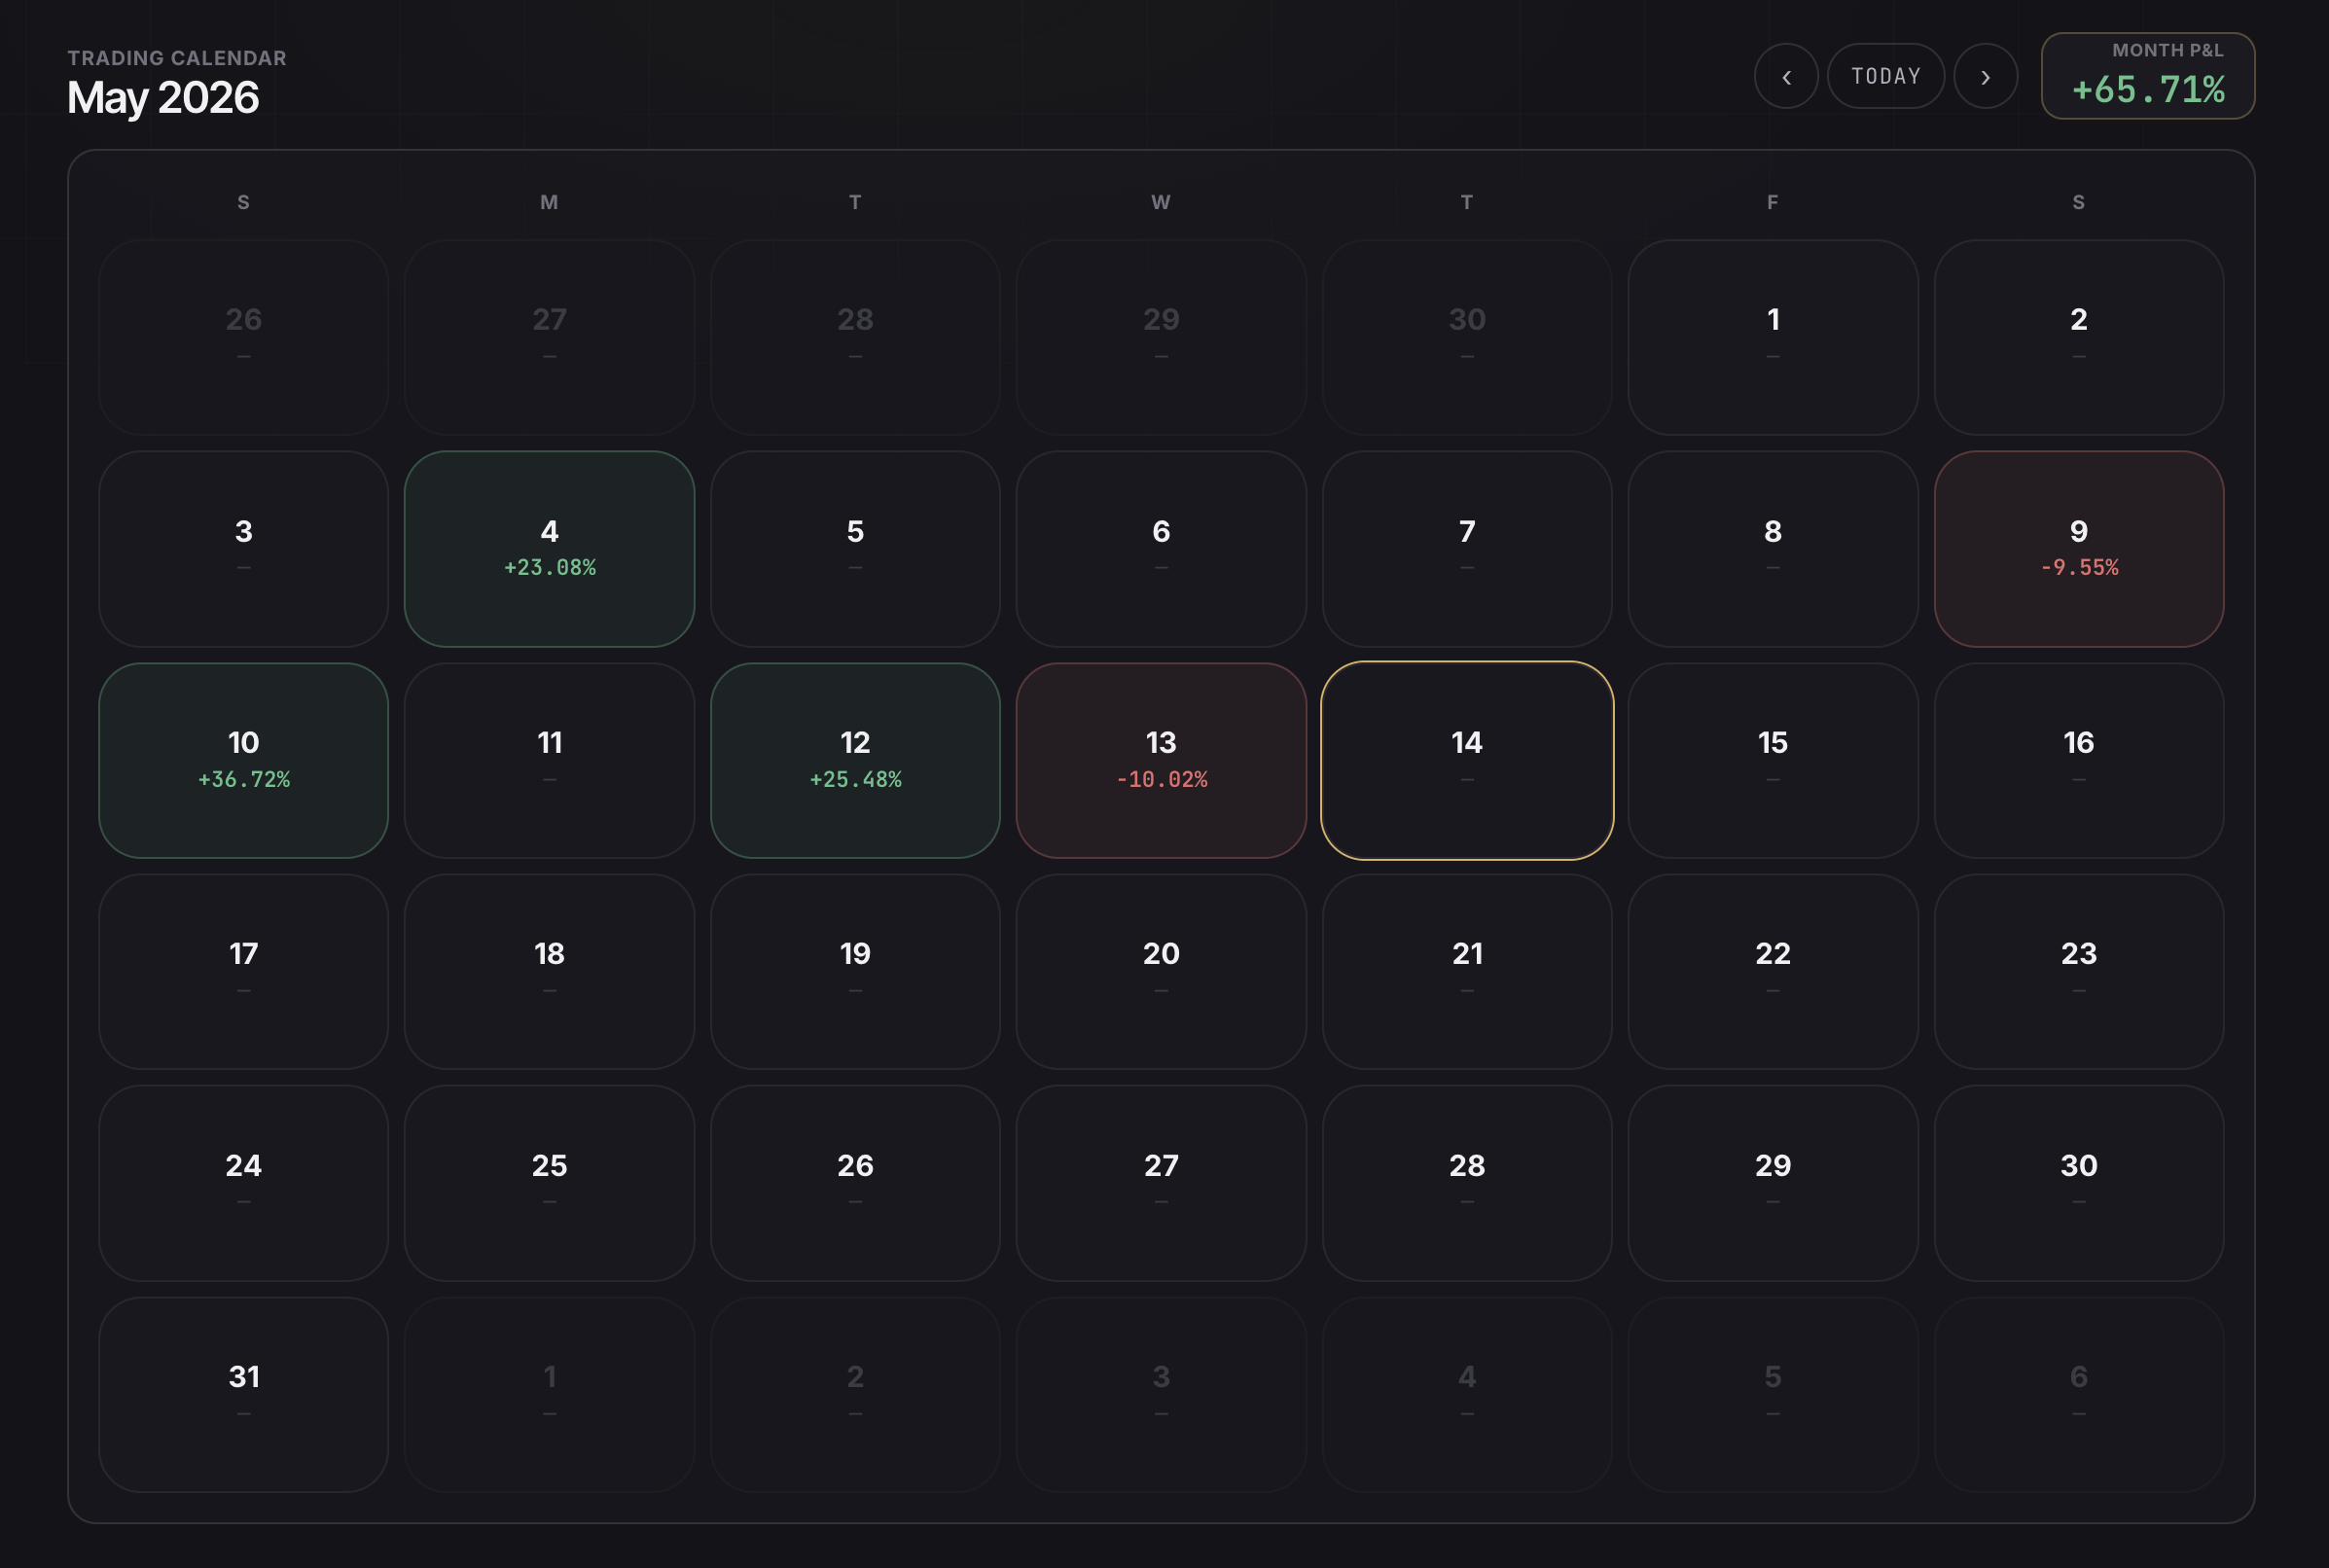
Task: Select May 4 cell with +23.08%
Action: (x=549, y=549)
